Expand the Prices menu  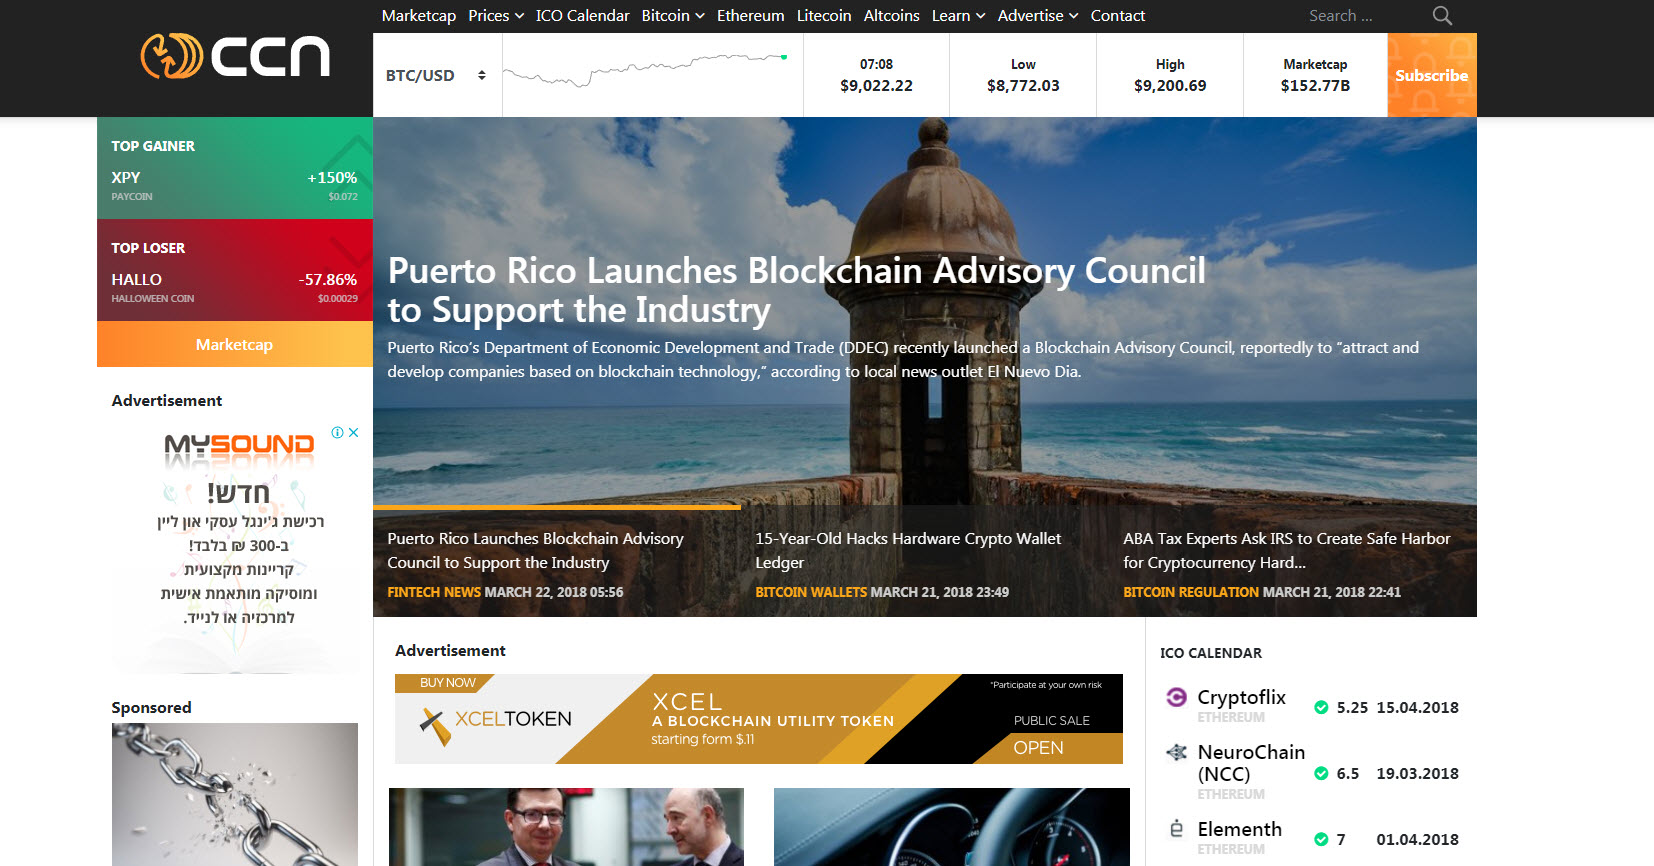(496, 16)
